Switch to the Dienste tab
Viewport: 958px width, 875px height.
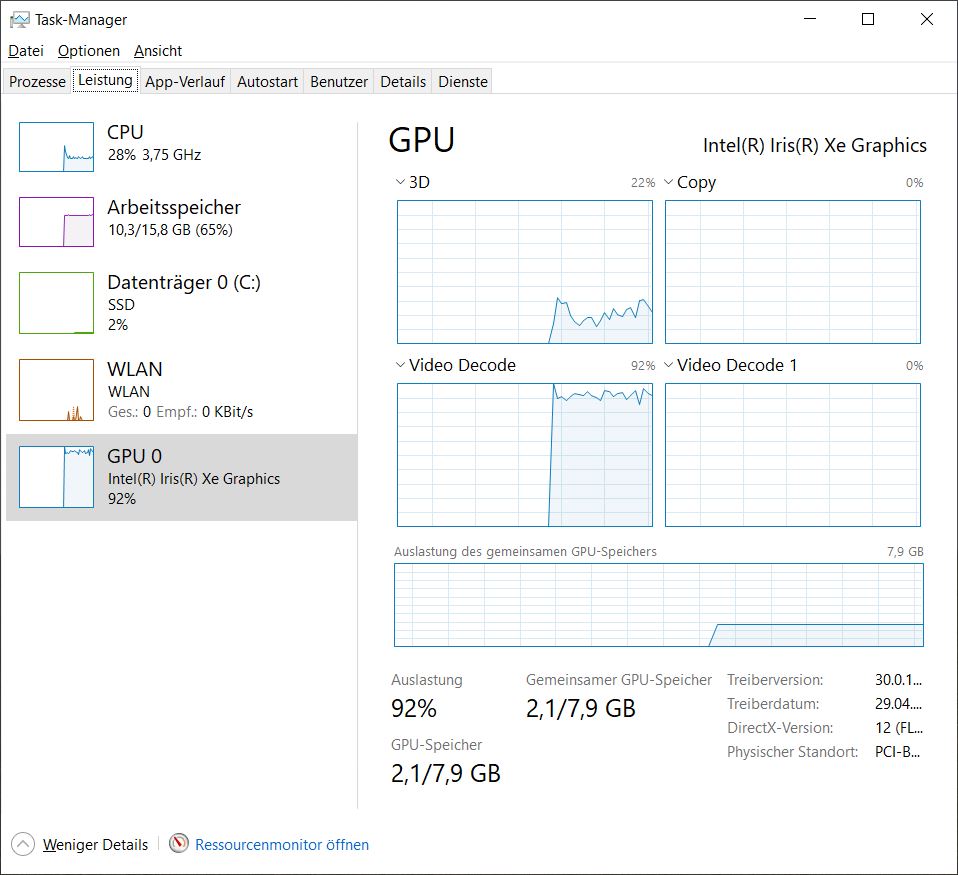(x=463, y=82)
